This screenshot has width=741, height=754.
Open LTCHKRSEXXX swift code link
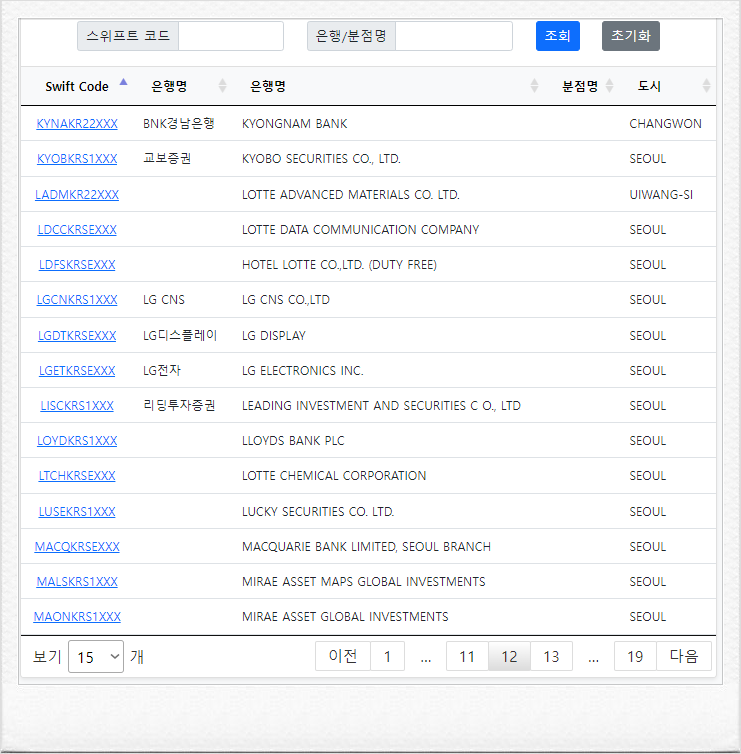click(77, 476)
